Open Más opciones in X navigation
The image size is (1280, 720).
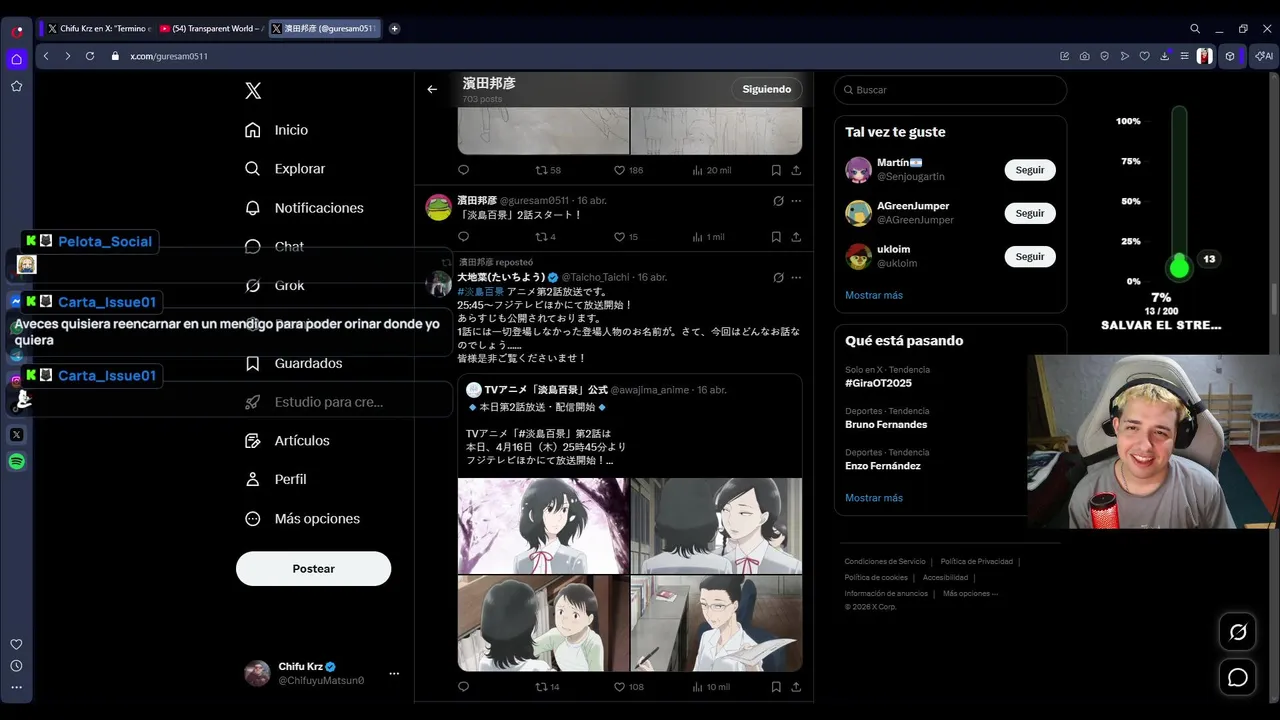[303, 519]
